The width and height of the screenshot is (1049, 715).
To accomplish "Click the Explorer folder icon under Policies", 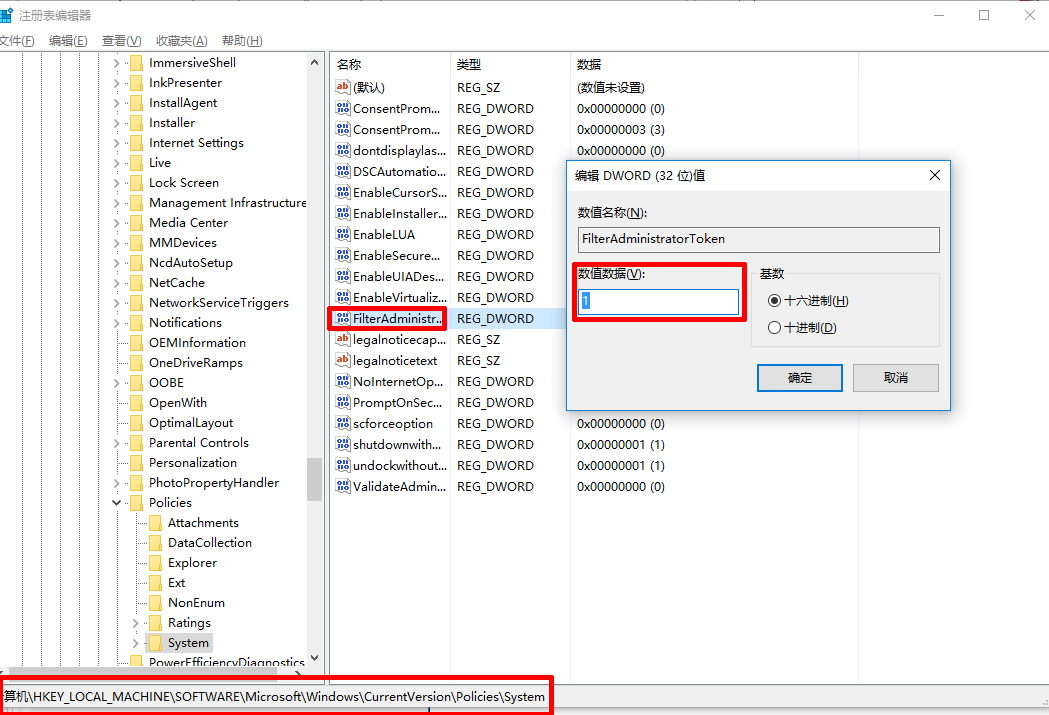I will click(157, 562).
